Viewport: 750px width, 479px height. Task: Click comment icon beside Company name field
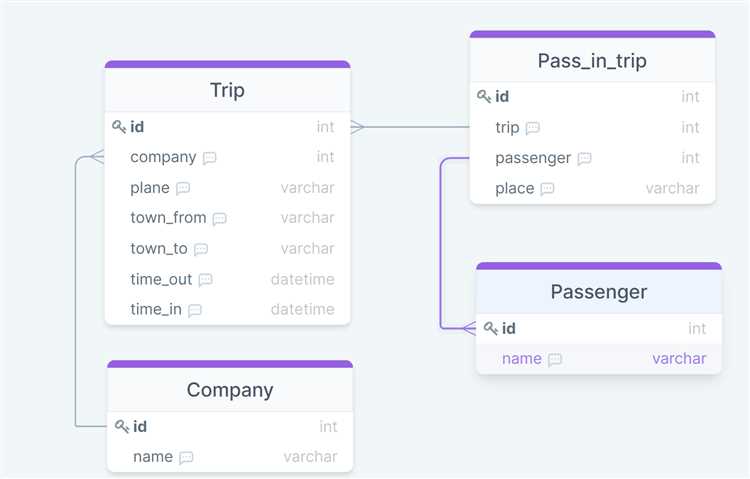(x=186, y=458)
